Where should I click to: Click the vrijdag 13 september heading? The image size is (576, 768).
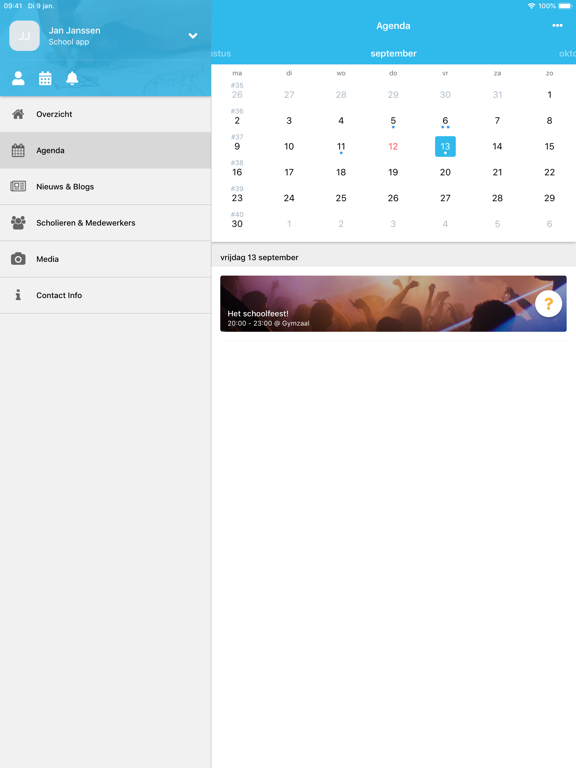pos(259,257)
